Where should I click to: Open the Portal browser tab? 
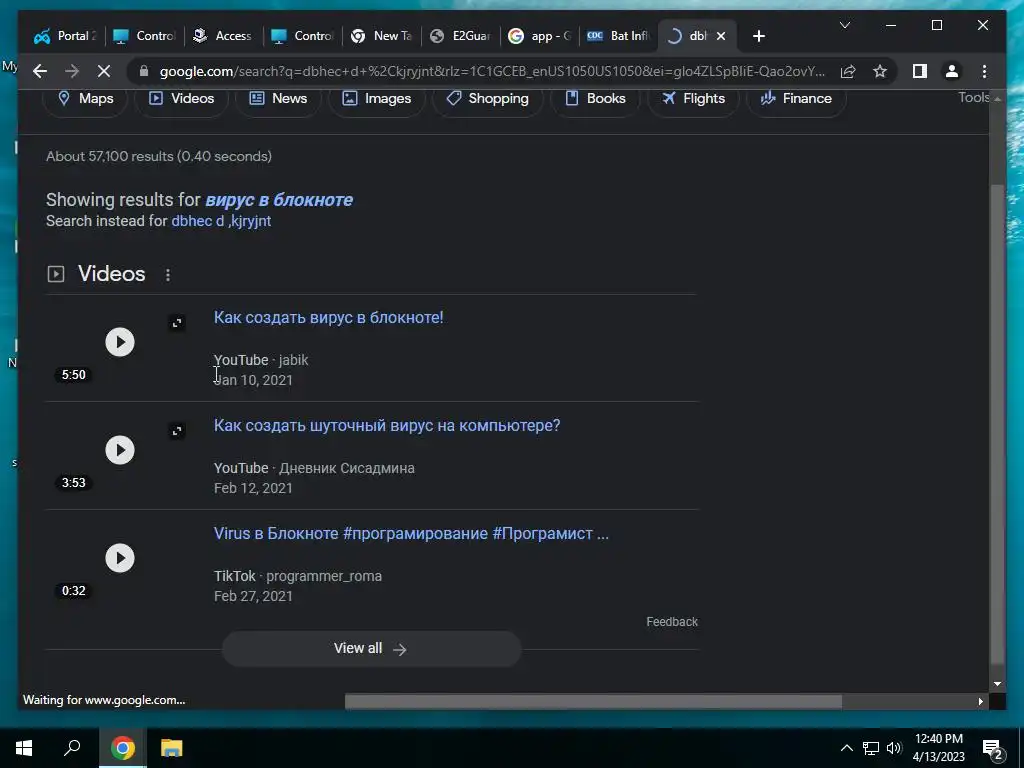click(65, 36)
